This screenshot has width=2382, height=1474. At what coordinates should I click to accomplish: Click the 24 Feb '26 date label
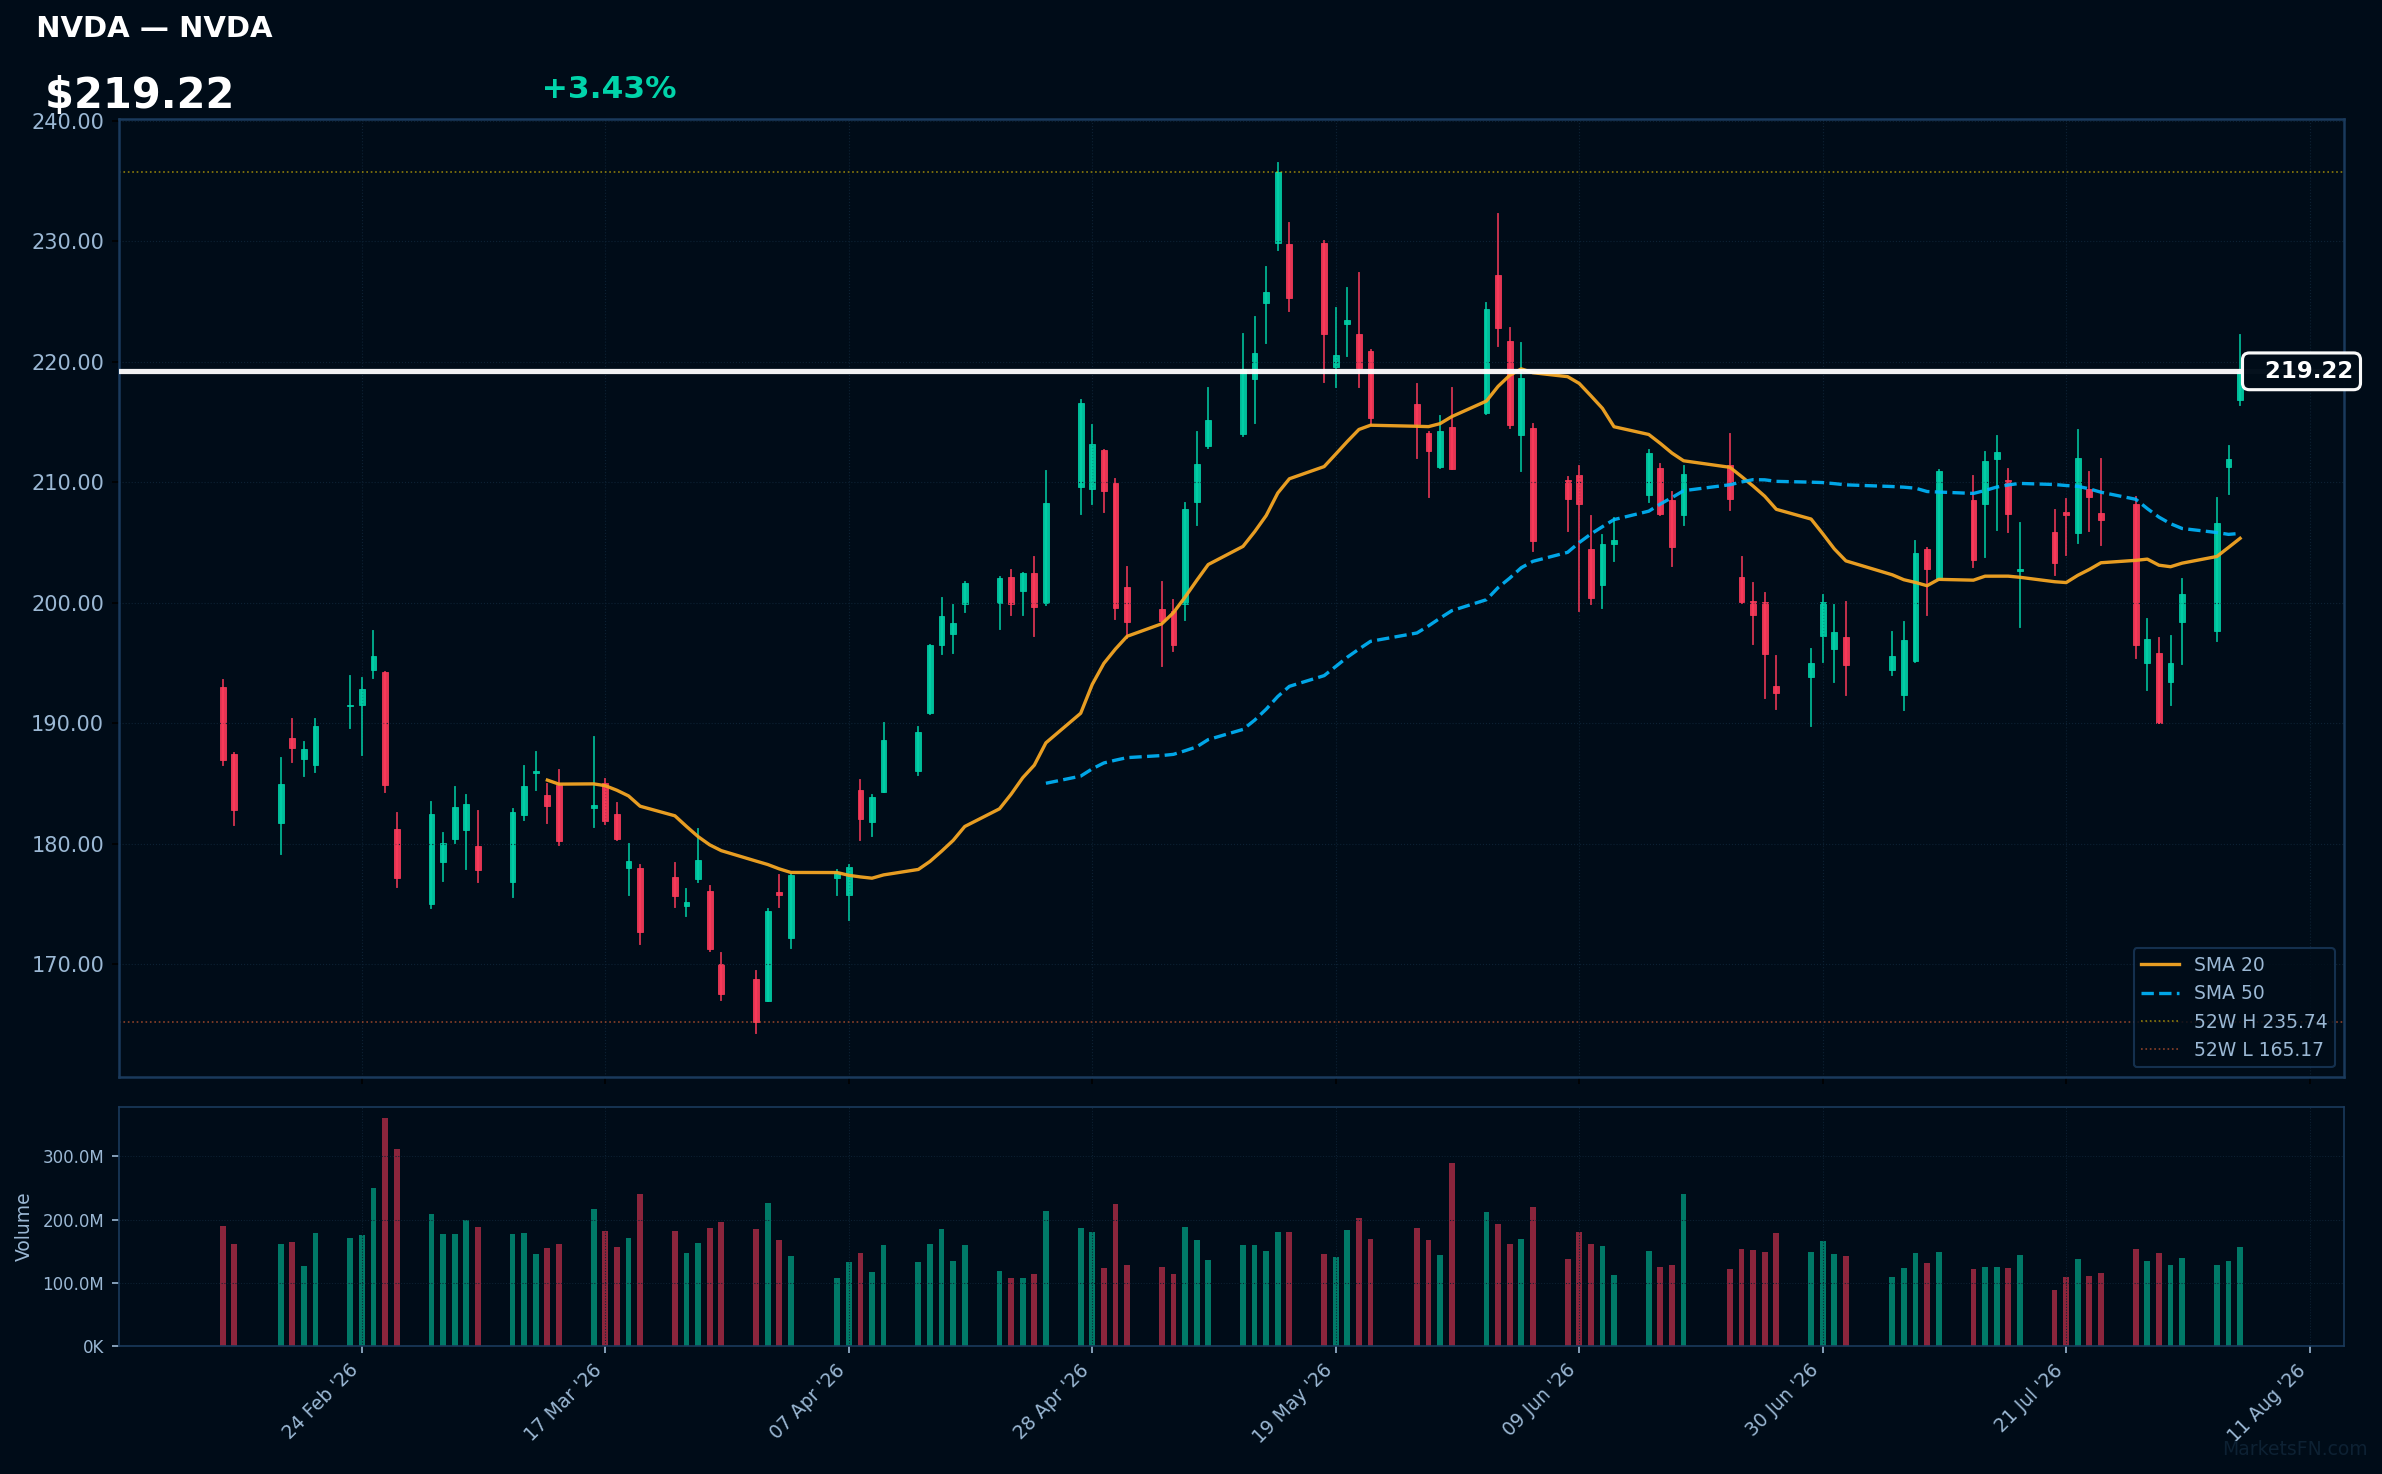pyautogui.click(x=319, y=1402)
